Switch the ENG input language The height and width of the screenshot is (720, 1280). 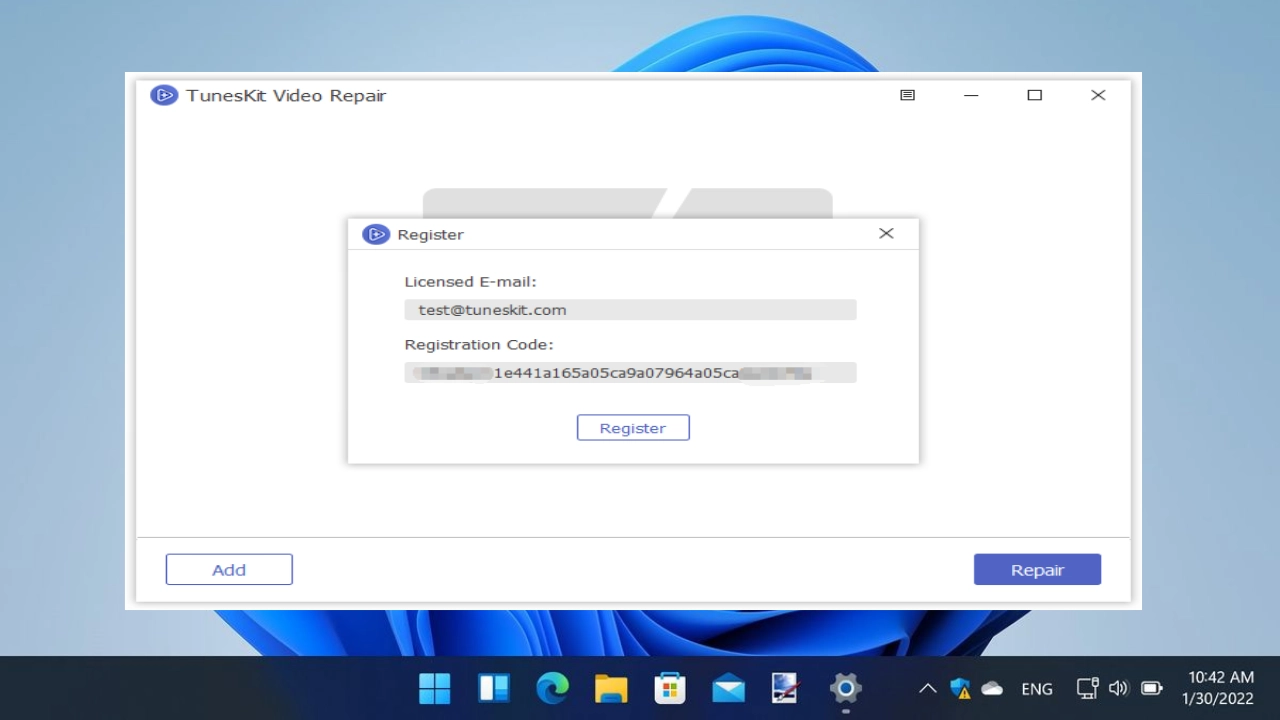(x=1037, y=689)
